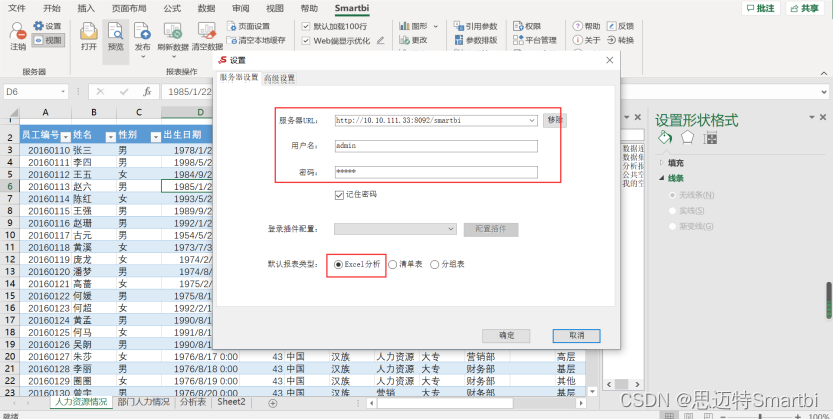The image size is (833, 419).
Task: Open the 登录插件配置 dropdown
Action: 393,229
